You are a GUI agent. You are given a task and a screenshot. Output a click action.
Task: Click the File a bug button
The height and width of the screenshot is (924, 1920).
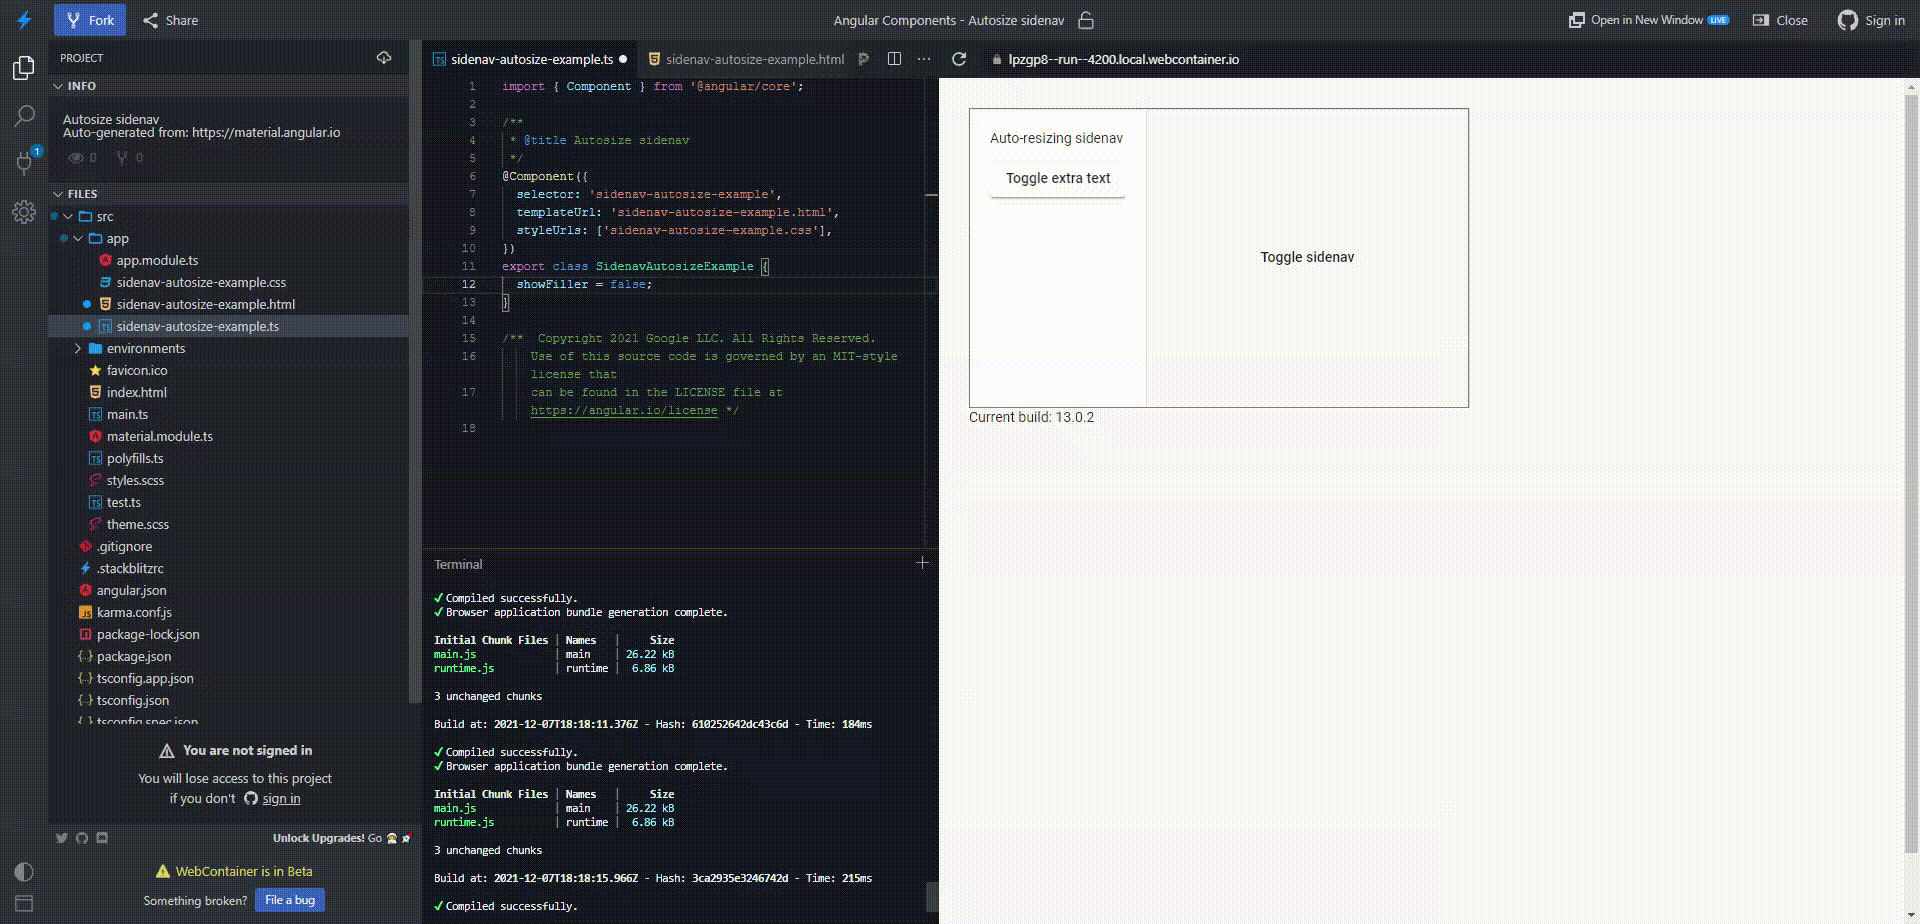[289, 900]
